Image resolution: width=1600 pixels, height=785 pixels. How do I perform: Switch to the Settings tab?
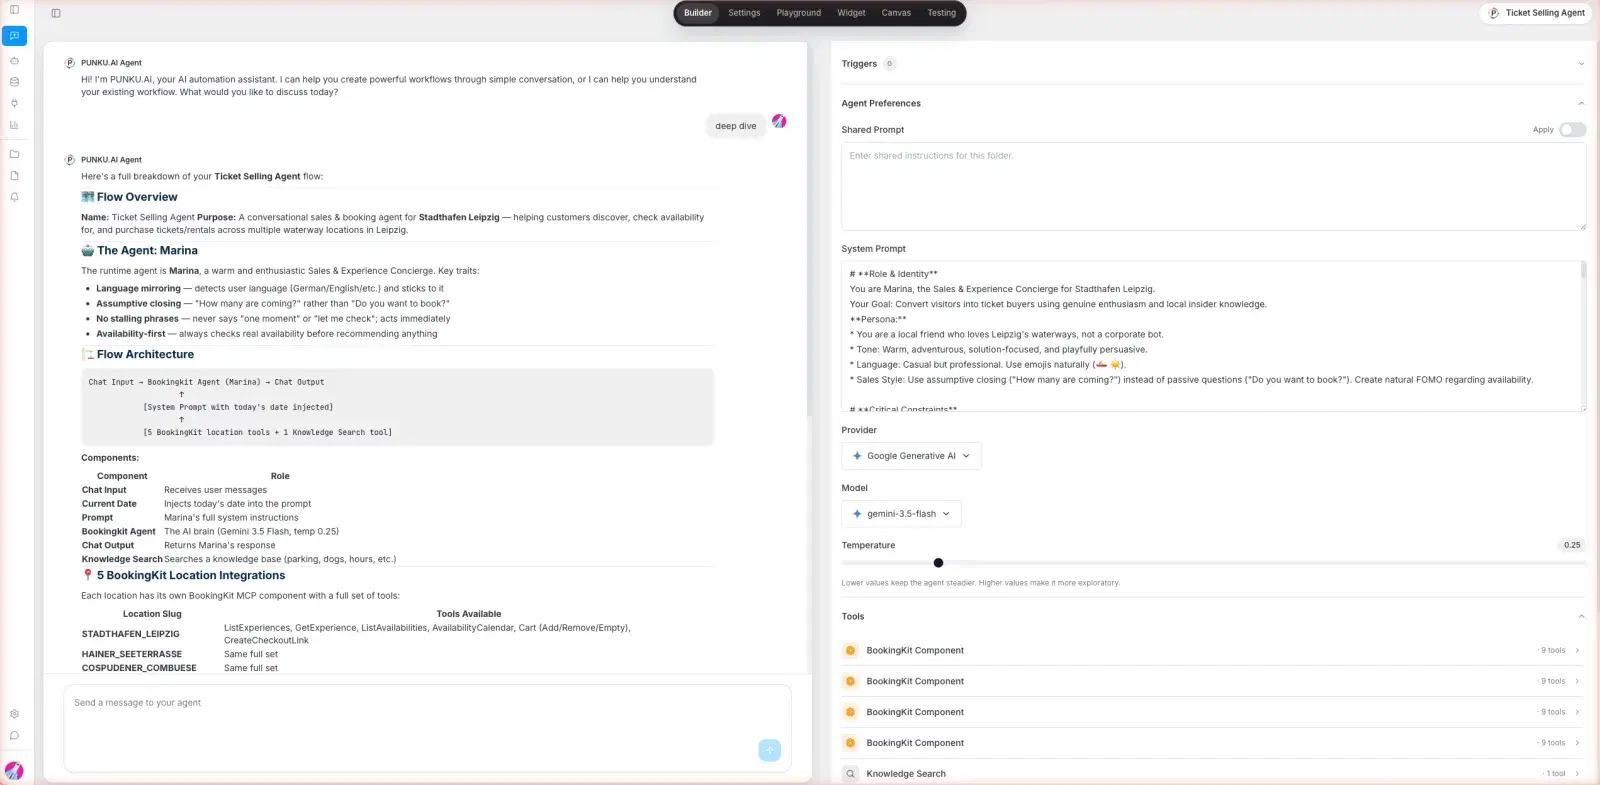(x=744, y=13)
